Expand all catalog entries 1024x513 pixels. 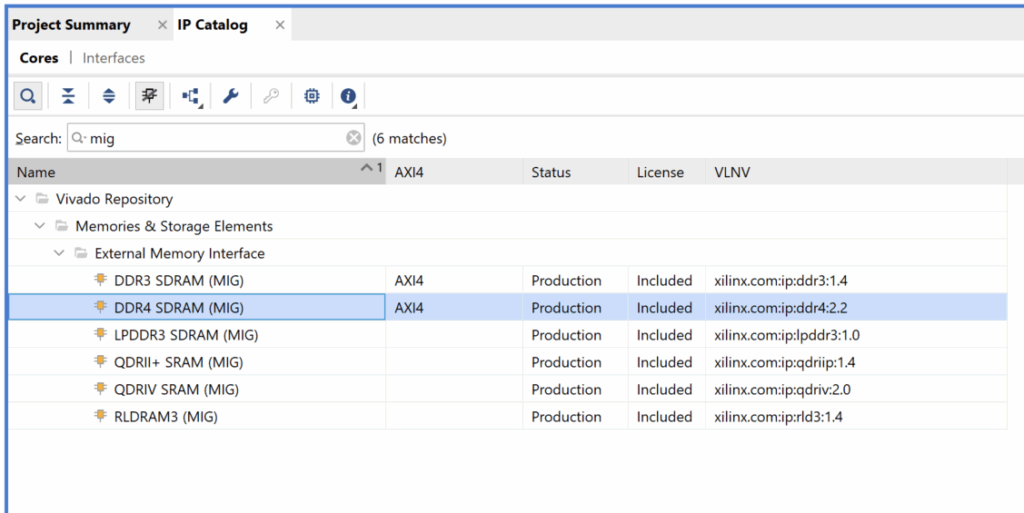point(109,96)
